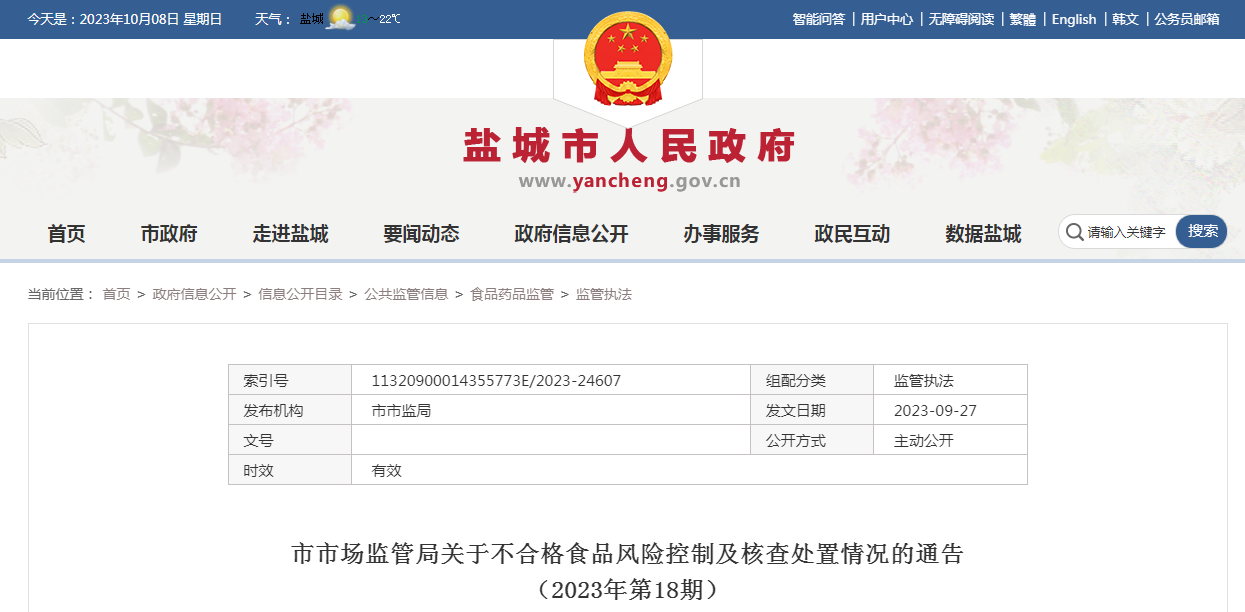The height and width of the screenshot is (612, 1245).
Task: Click the 盐城市人民政府 site title
Action: pyautogui.click(x=629, y=147)
